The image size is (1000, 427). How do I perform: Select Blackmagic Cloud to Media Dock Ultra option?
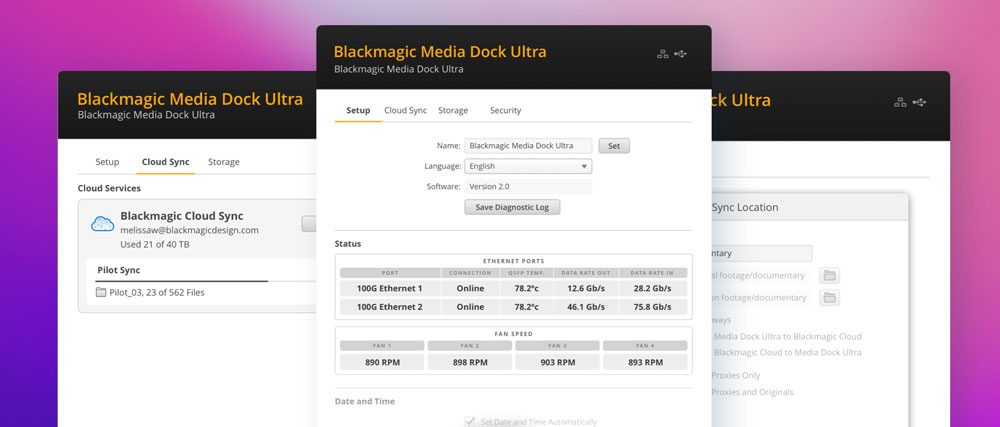click(787, 352)
